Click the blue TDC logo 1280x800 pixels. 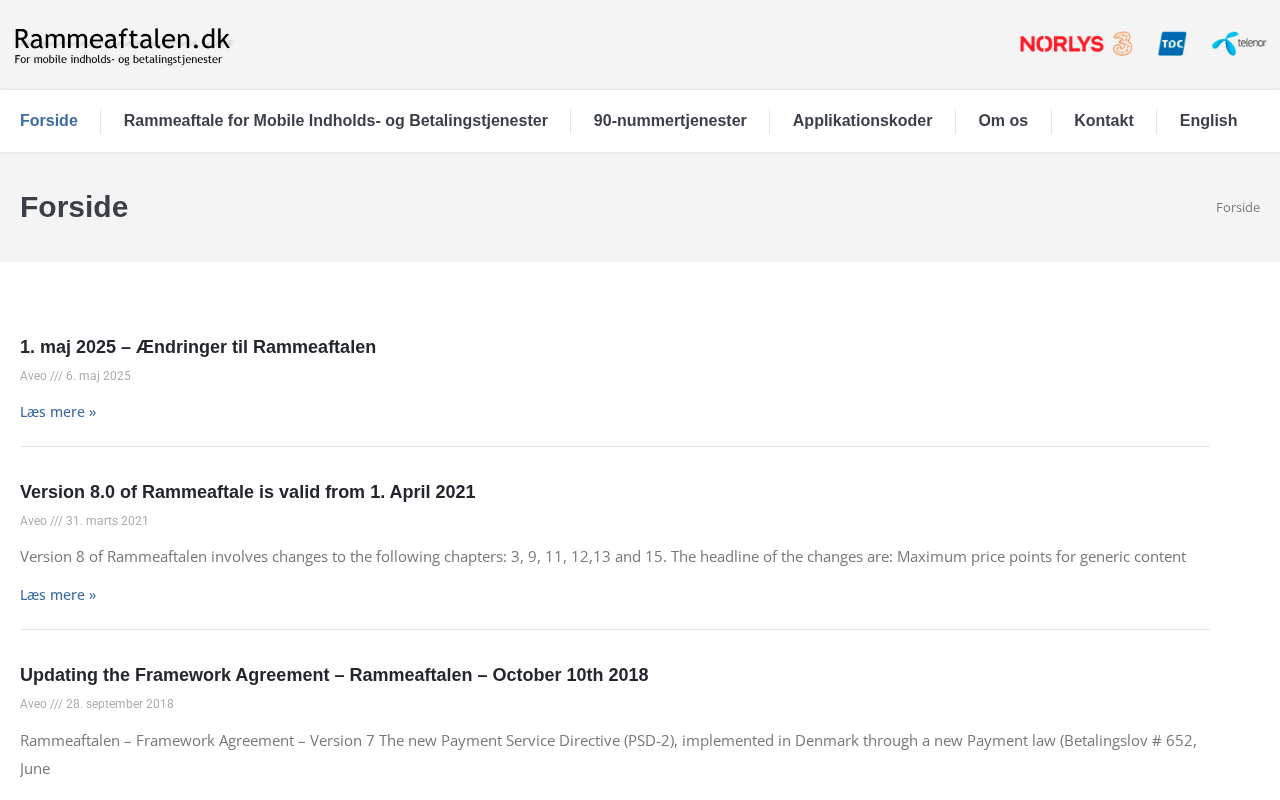[1172, 44]
